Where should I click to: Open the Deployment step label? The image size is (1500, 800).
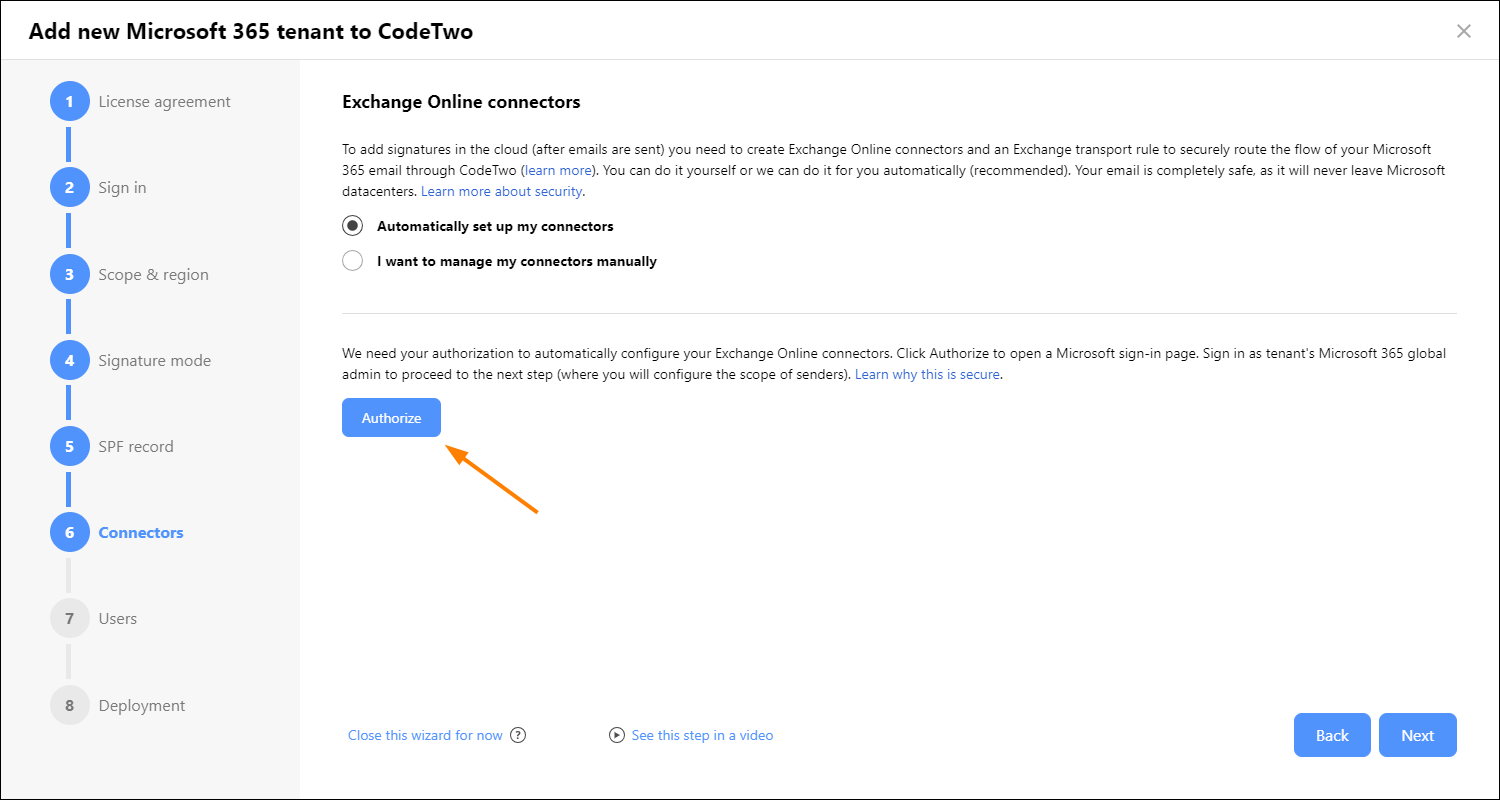click(x=142, y=705)
